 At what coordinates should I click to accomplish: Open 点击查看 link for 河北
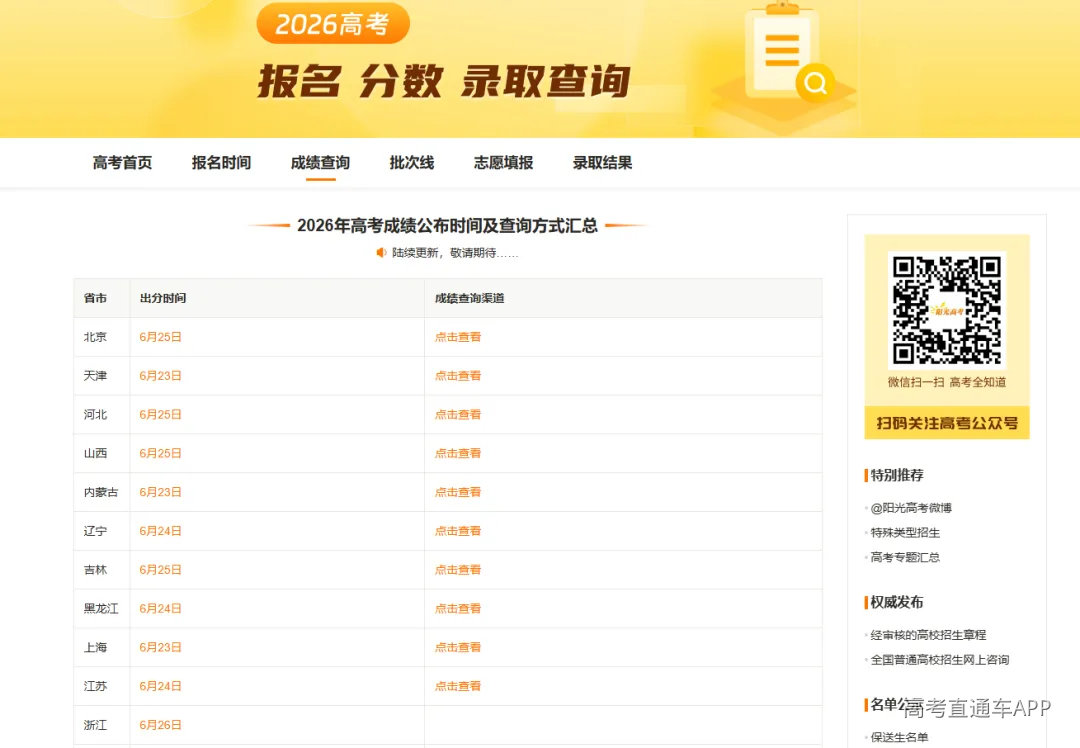(x=458, y=415)
